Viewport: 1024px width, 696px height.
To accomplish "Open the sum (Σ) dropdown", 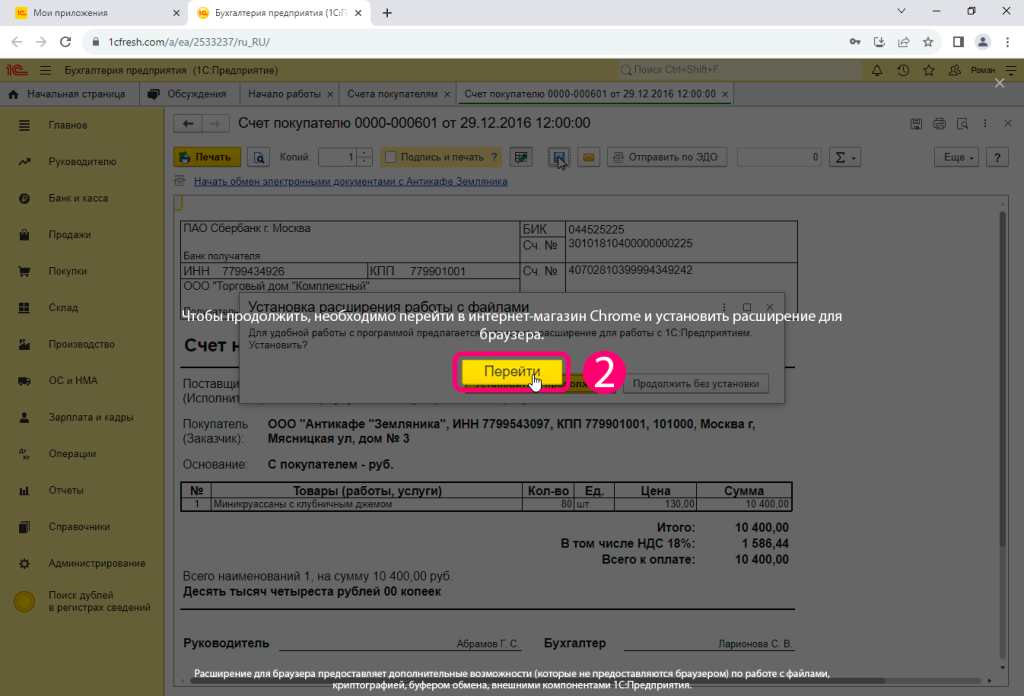I will tap(845, 157).
